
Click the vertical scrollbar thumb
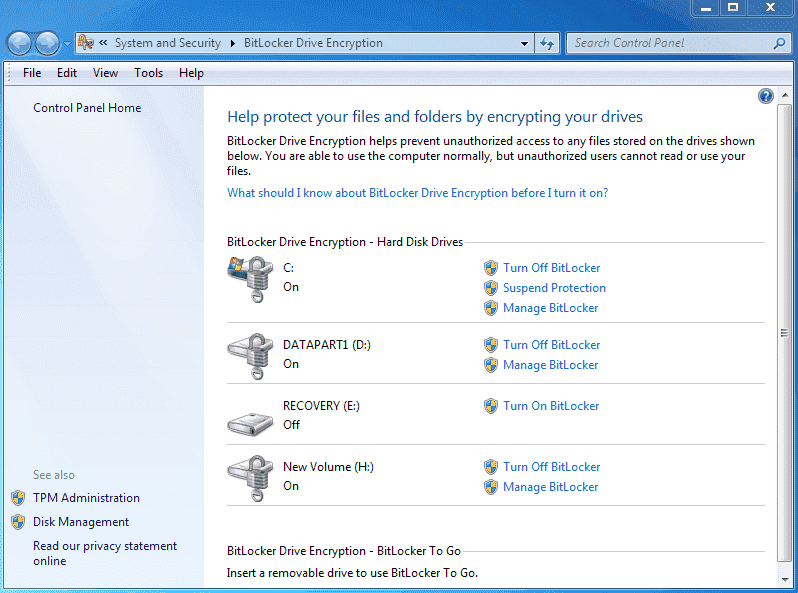(784, 333)
